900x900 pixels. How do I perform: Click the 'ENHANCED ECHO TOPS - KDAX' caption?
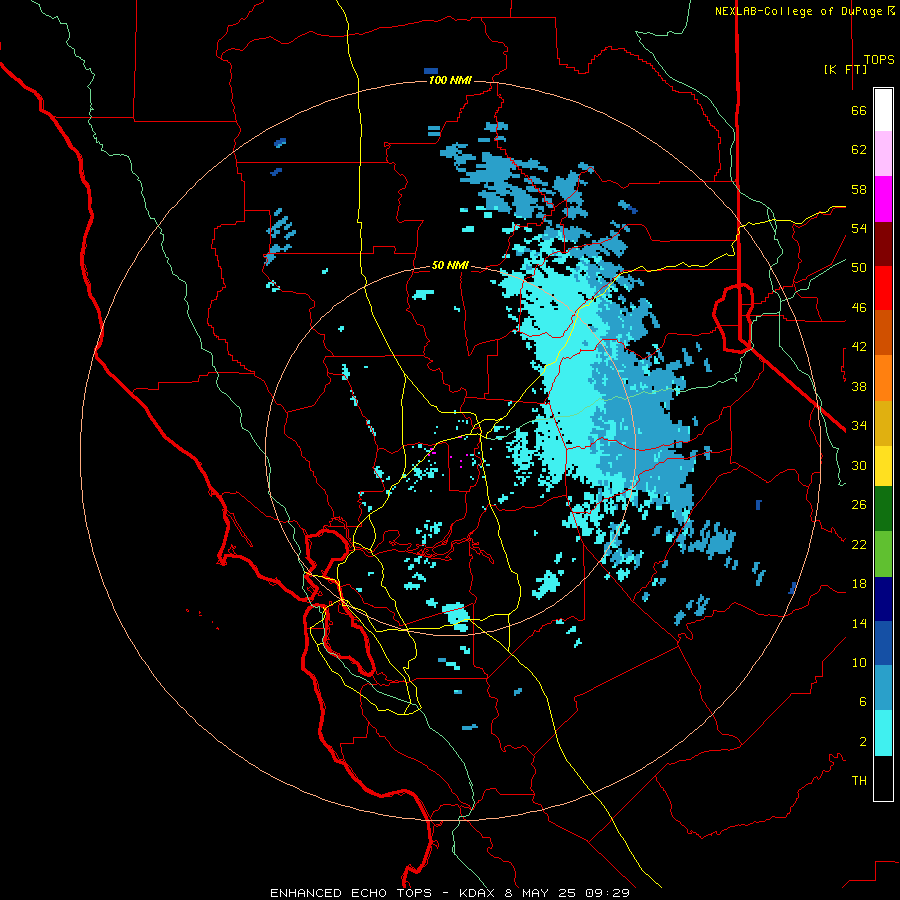tap(381, 893)
